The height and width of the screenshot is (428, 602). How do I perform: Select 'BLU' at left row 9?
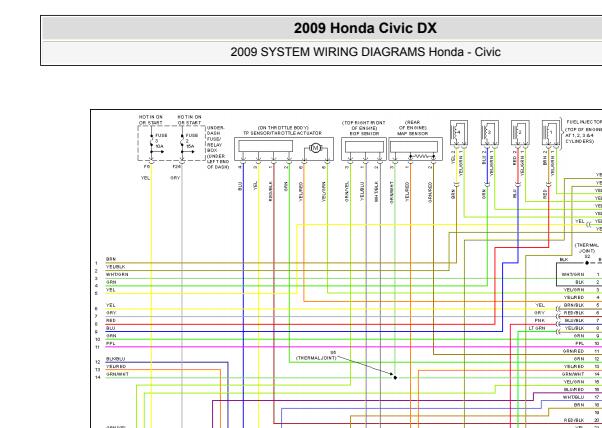tap(111, 328)
